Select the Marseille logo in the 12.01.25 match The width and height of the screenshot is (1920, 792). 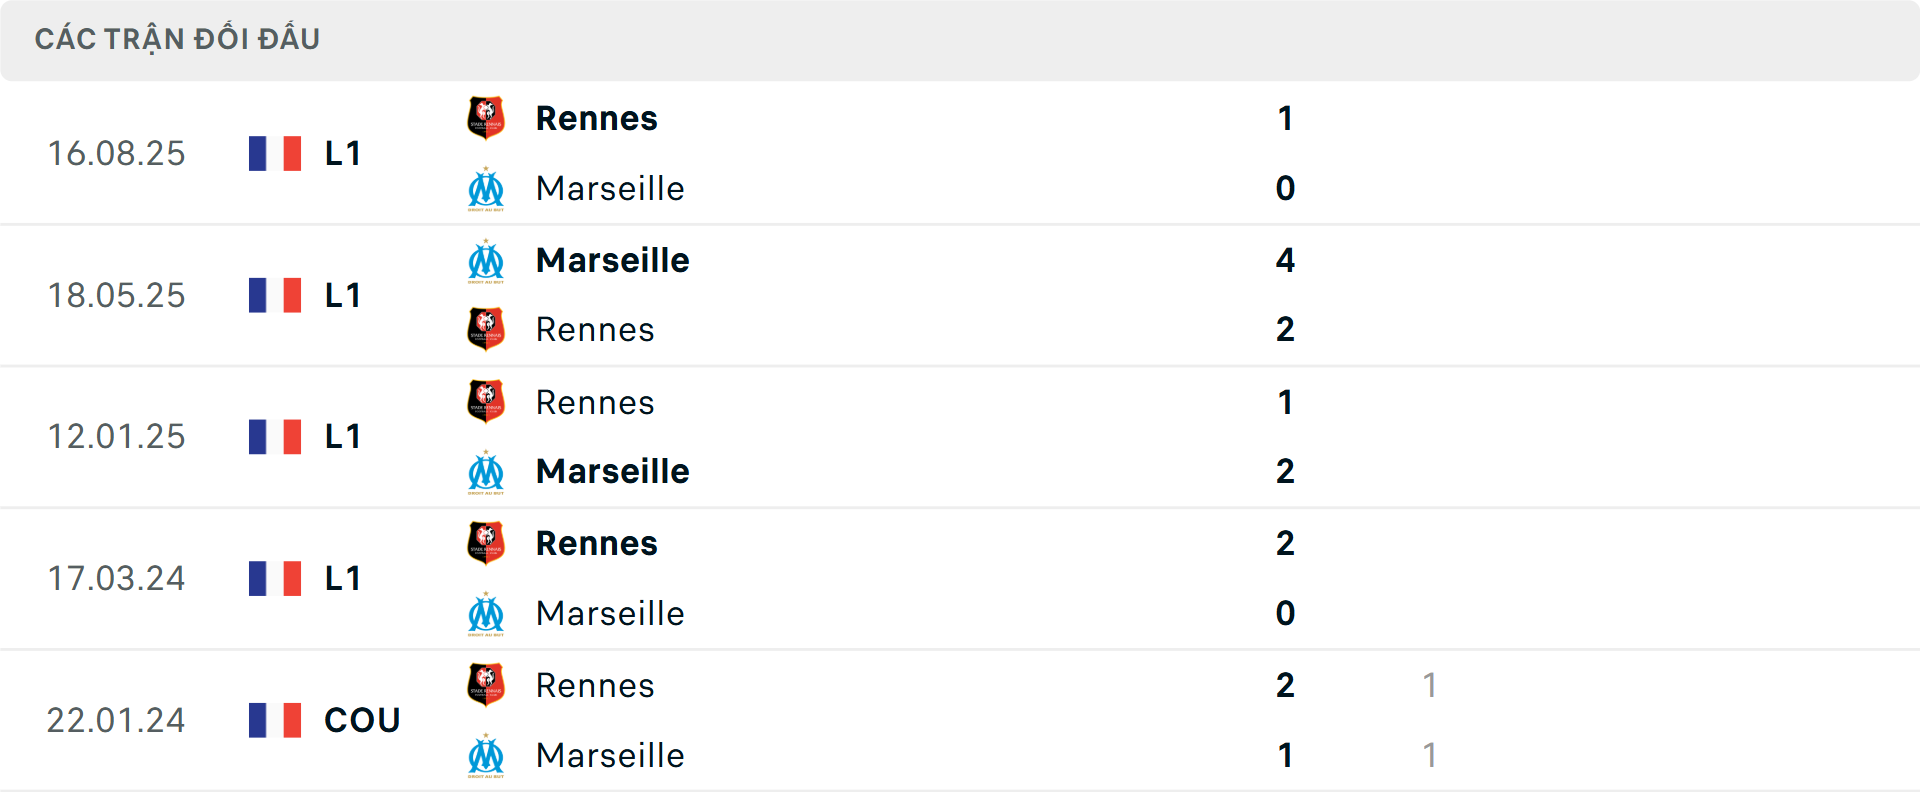coord(486,471)
